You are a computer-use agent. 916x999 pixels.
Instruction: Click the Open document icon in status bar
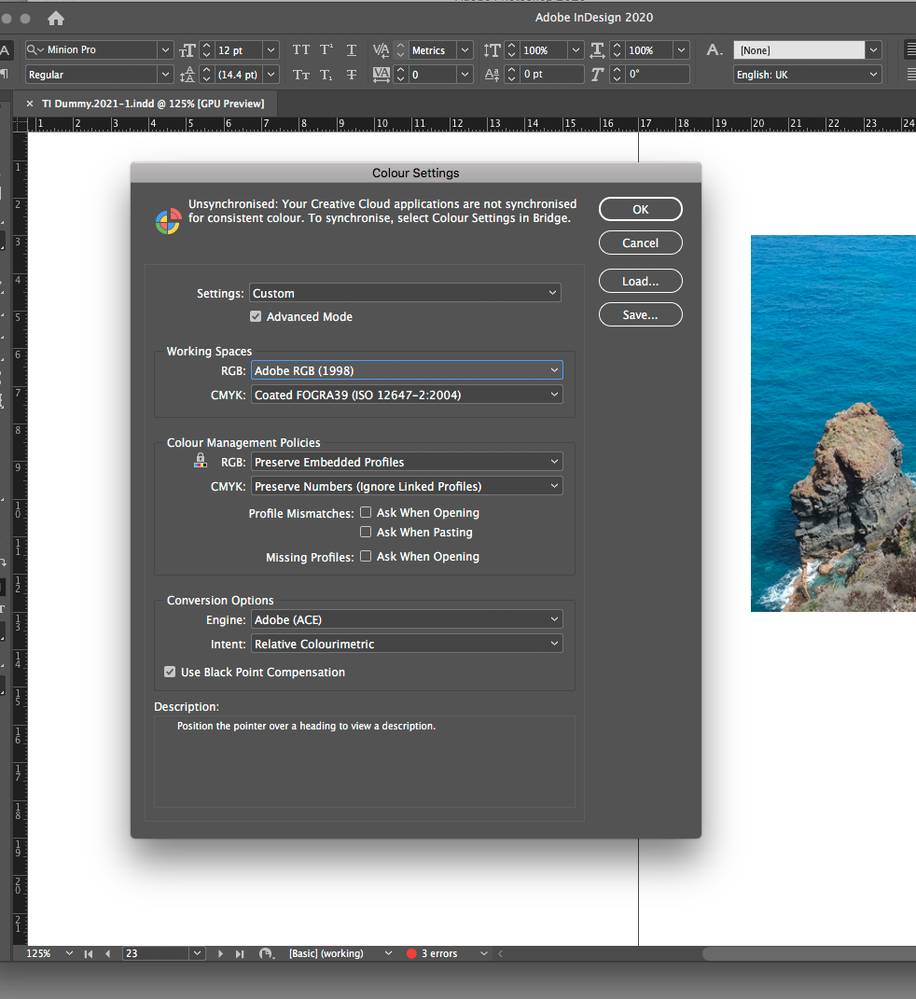266,954
